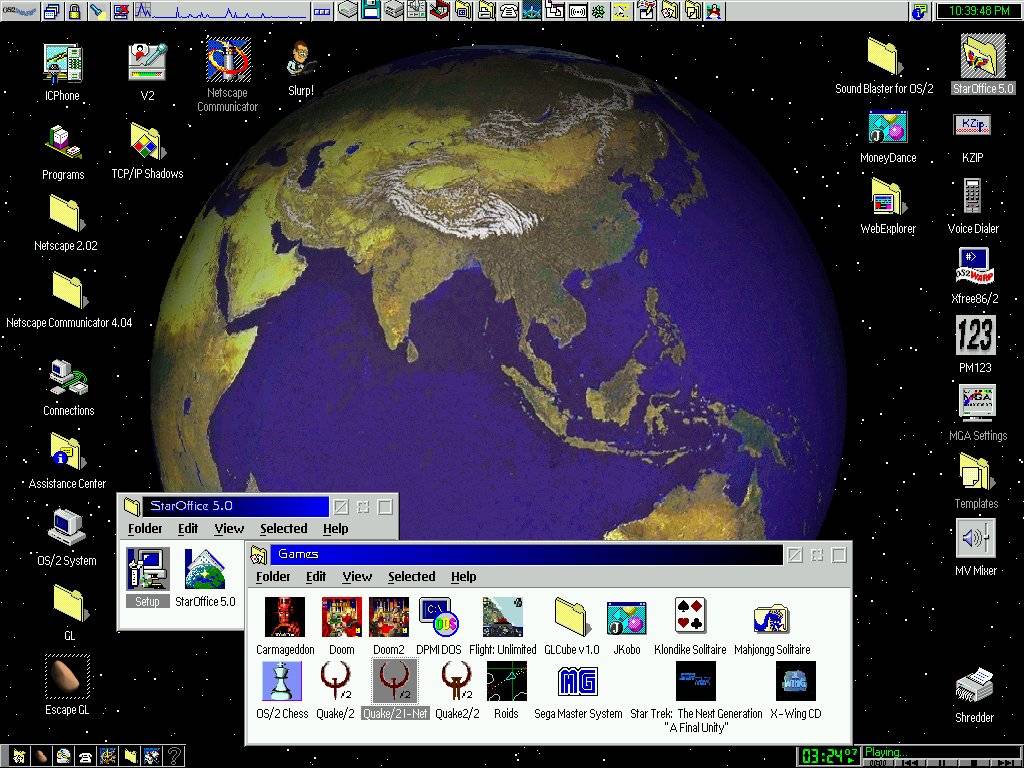Click the question mark icon in bottom toolbar

174,756
